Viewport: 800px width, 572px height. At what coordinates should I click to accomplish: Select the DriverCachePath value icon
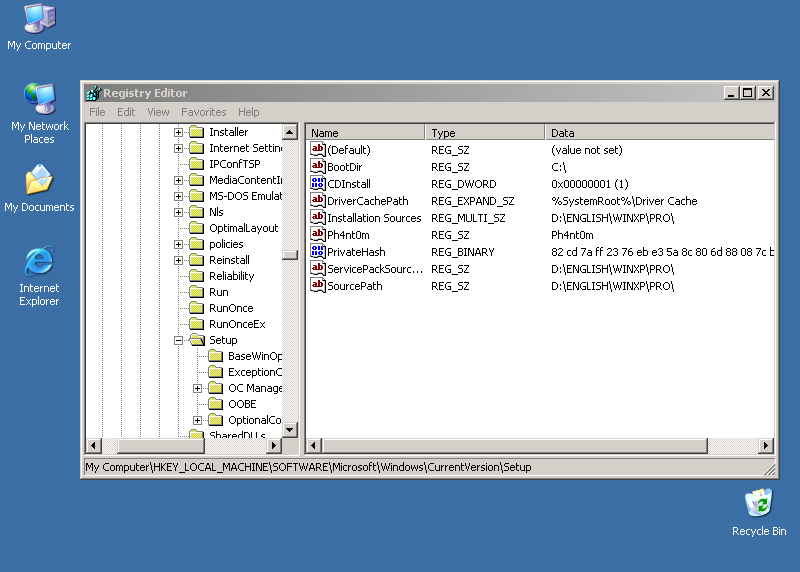pyautogui.click(x=318, y=201)
